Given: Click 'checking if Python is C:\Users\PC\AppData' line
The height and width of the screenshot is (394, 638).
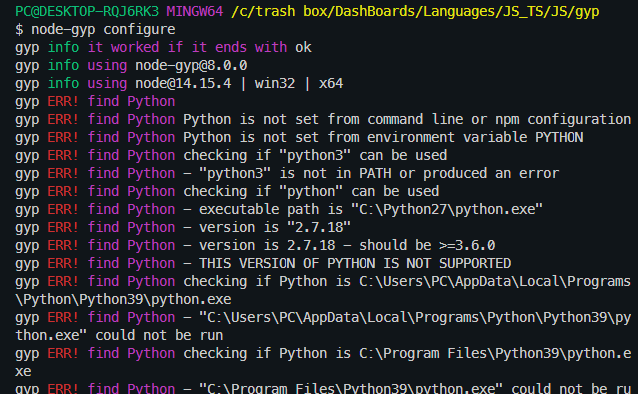Looking at the screenshot, I should (x=323, y=282).
